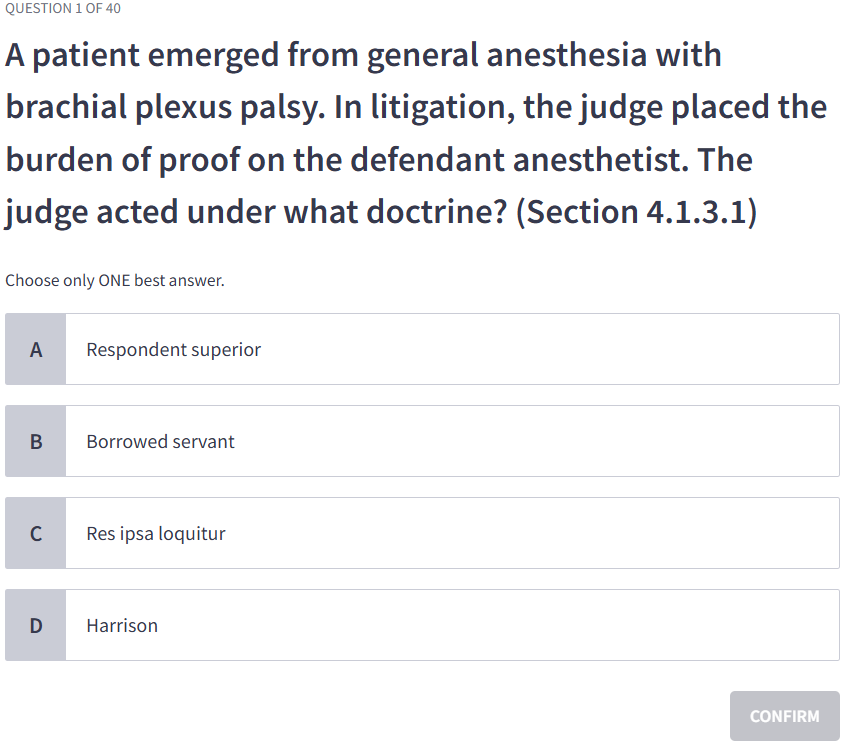The width and height of the screenshot is (848, 745).
Task: Confirm the selected answer
Action: pyautogui.click(x=784, y=715)
